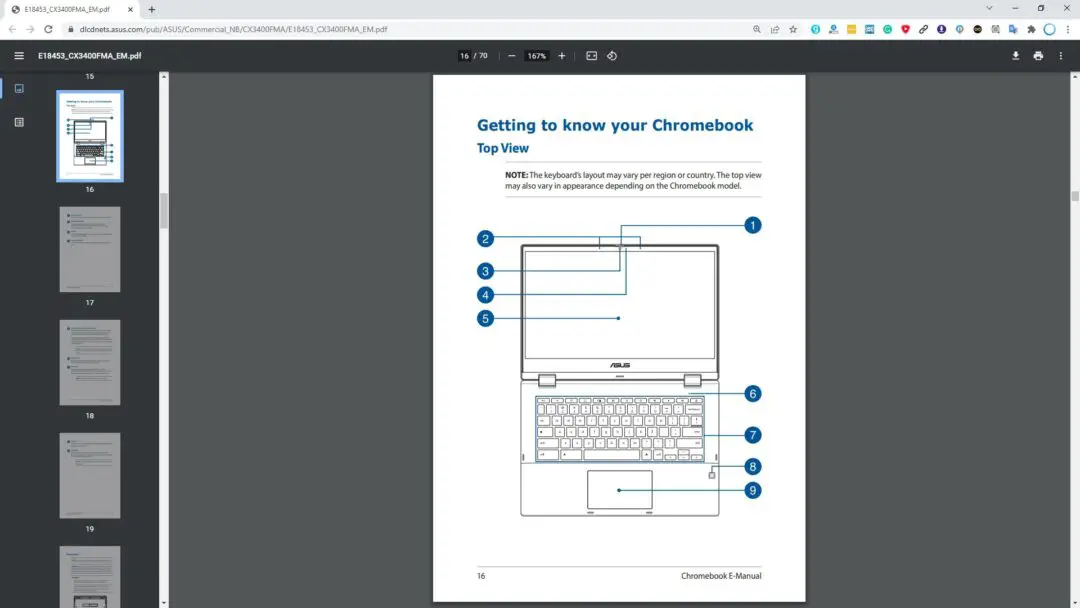Click the 'Chromebook E-Manual' footer text
The width and height of the screenshot is (1080, 608).
[721, 576]
